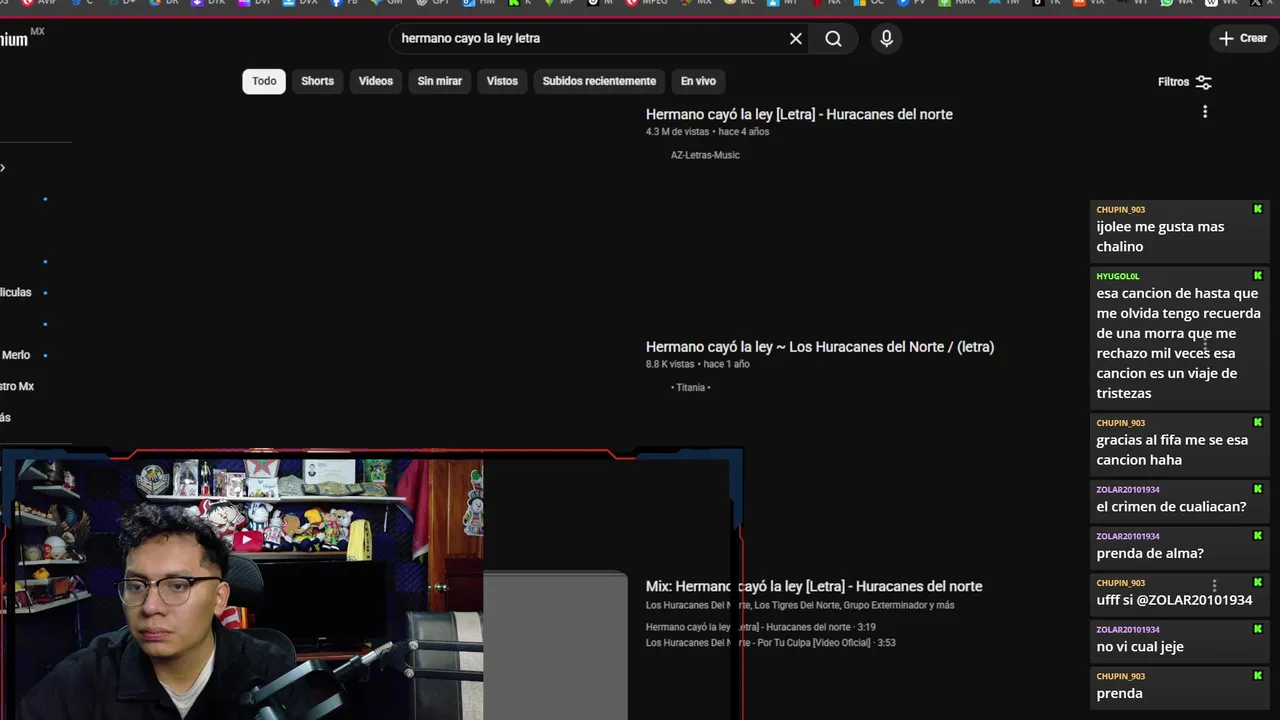Click Kick badge on HYUGOLOL's chat message

tap(1258, 275)
